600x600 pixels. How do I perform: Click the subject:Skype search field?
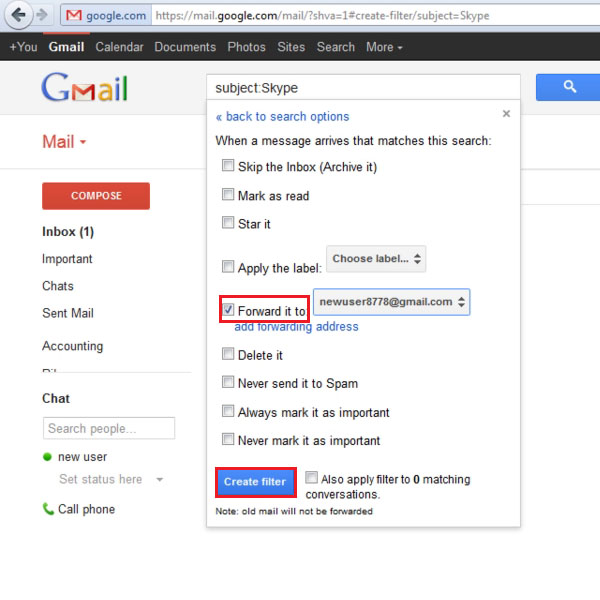(363, 88)
